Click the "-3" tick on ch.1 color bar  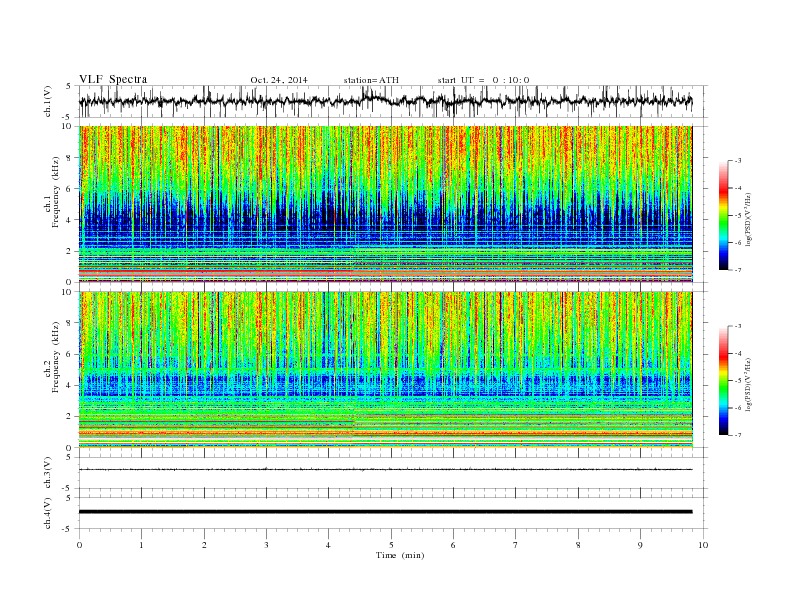pyautogui.click(x=737, y=161)
